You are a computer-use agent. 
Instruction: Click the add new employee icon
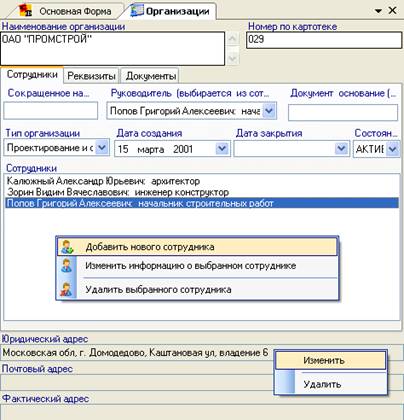pyautogui.click(x=68, y=247)
